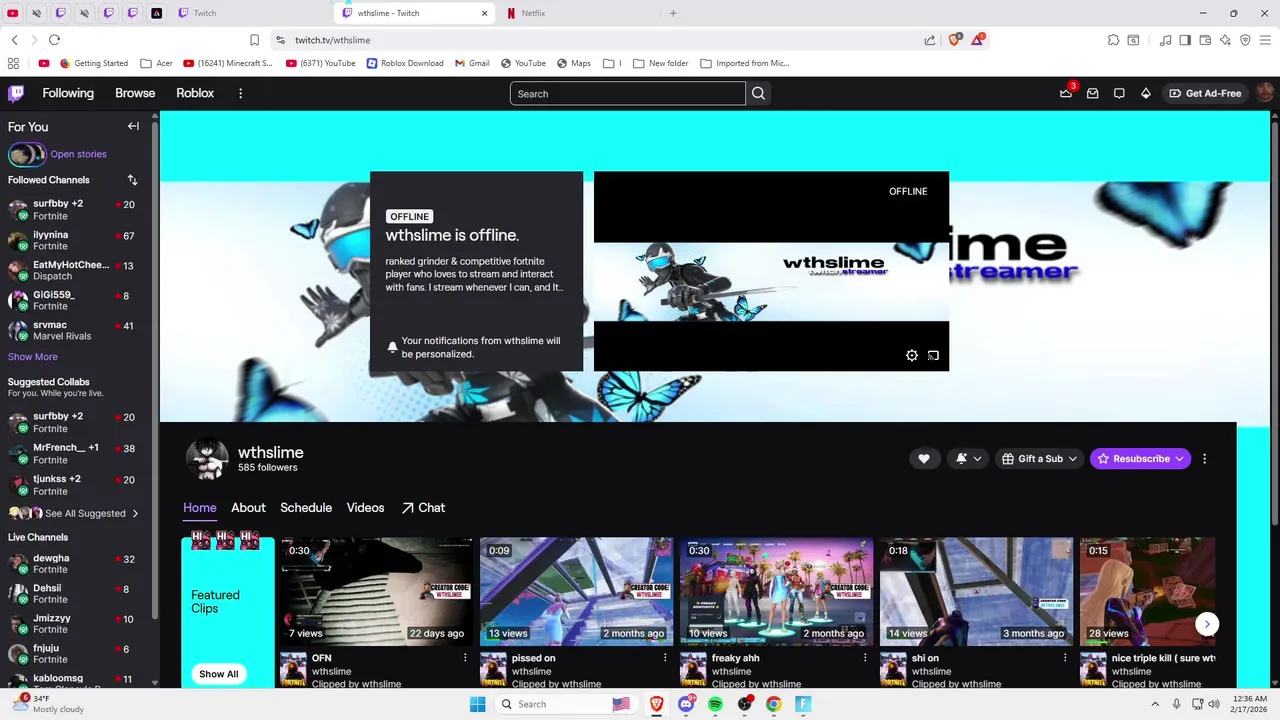The width and height of the screenshot is (1280, 720).
Task: Go to Following page
Action: pyautogui.click(x=68, y=93)
